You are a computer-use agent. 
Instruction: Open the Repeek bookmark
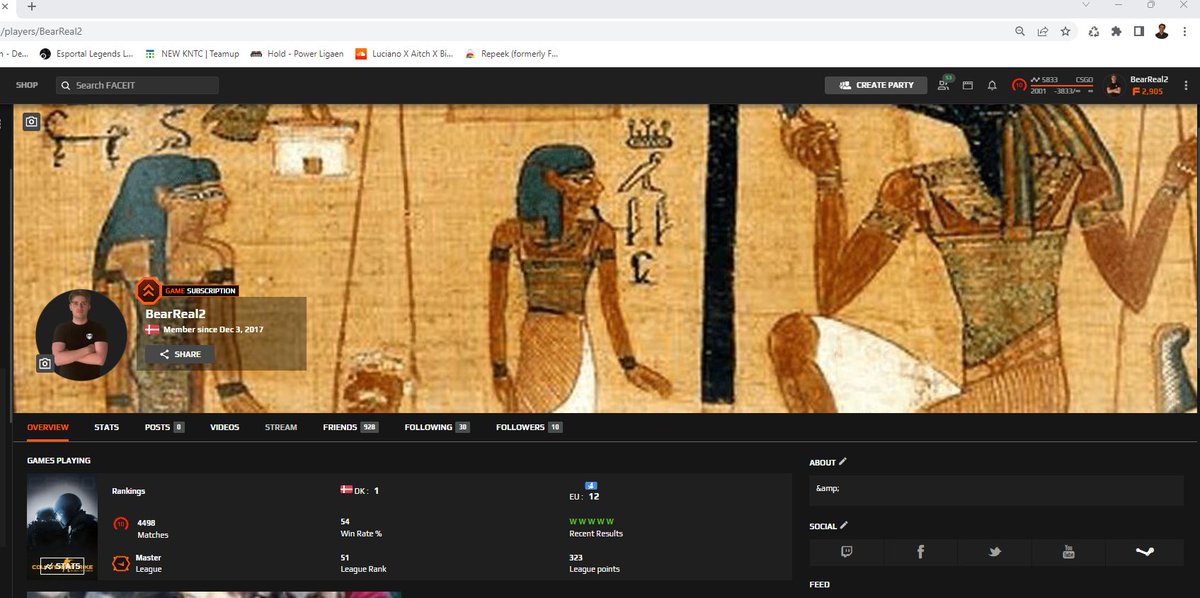(x=512, y=54)
